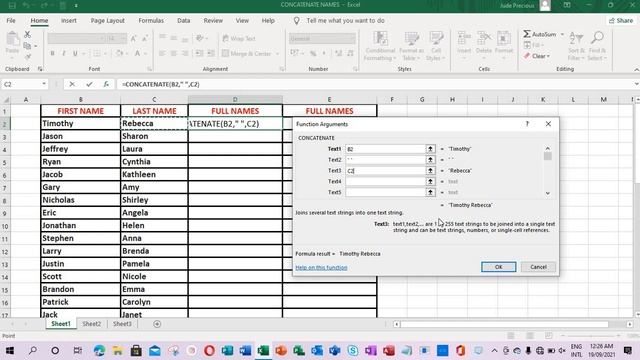Click the Text3 range selector arrow icon

coord(430,171)
